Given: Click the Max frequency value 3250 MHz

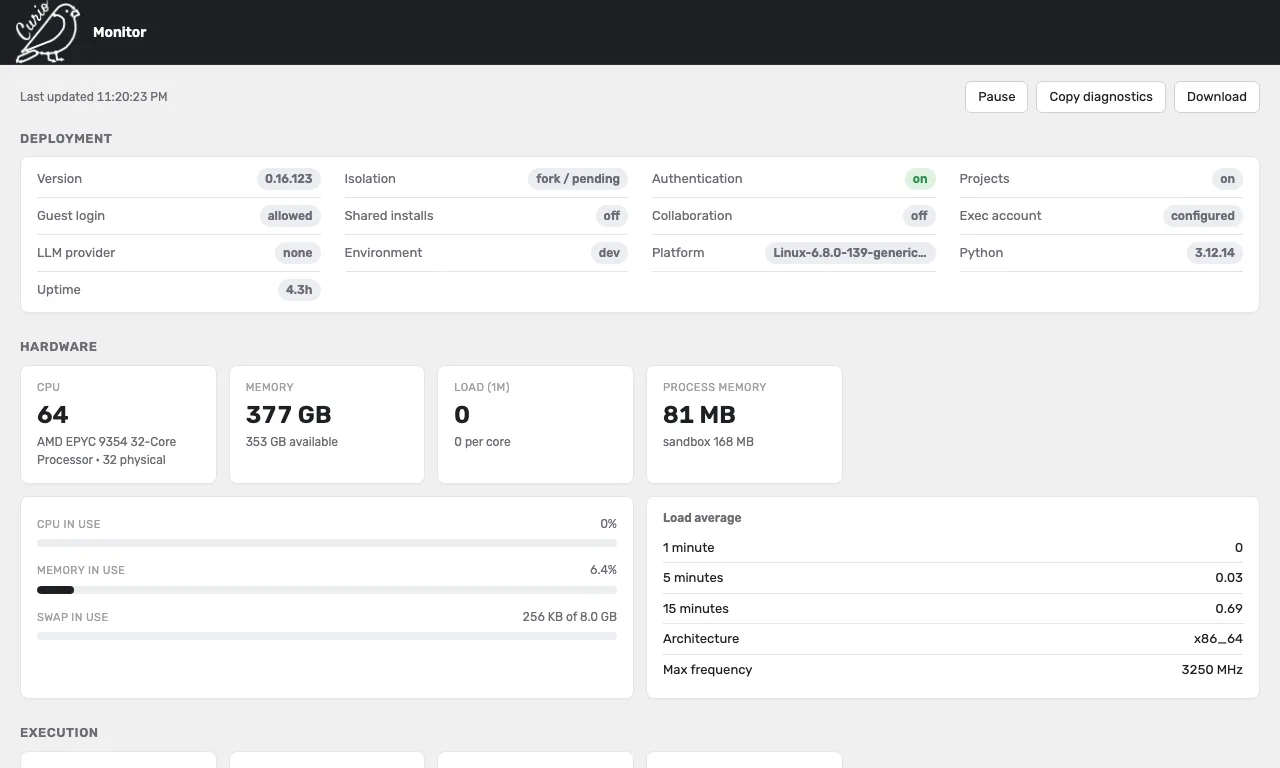Looking at the screenshot, I should click(x=1212, y=670).
